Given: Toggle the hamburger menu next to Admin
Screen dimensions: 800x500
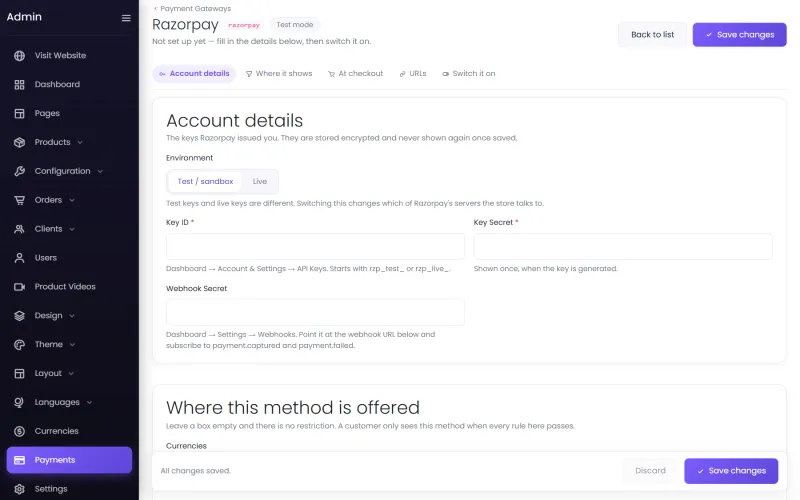Looking at the screenshot, I should (126, 18).
